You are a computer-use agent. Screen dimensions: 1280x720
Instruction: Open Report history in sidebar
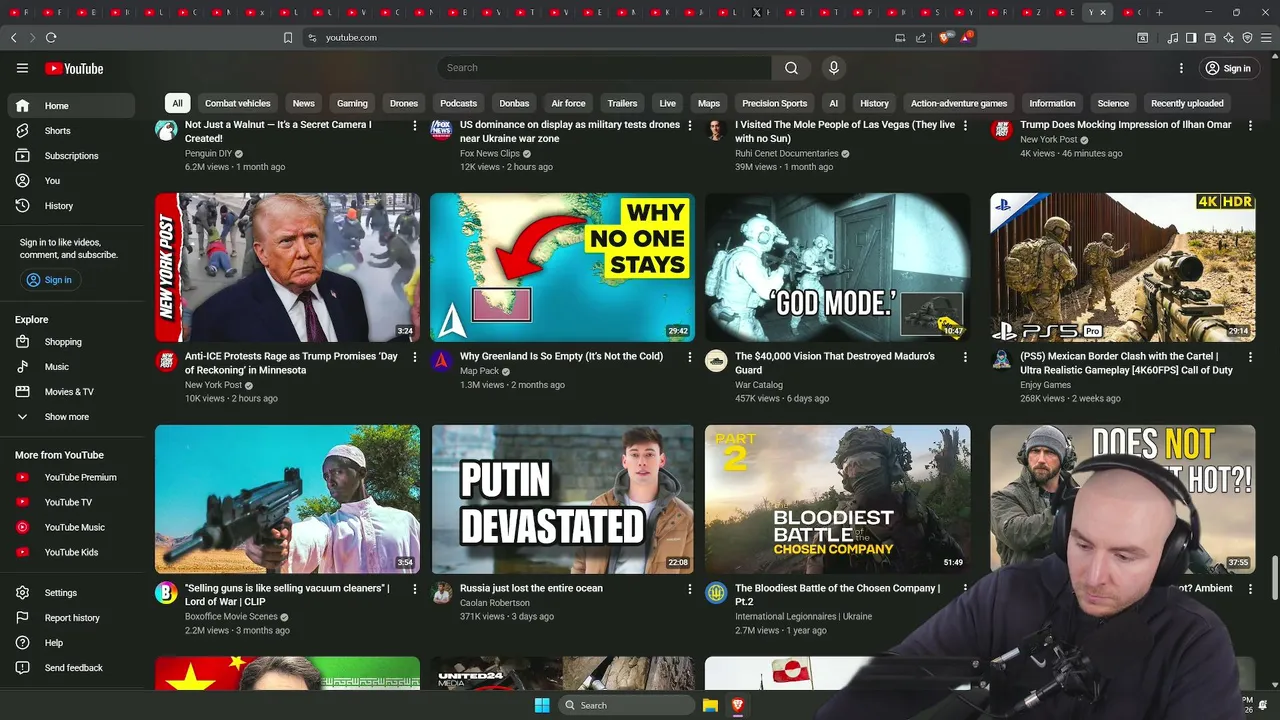(x=70, y=618)
